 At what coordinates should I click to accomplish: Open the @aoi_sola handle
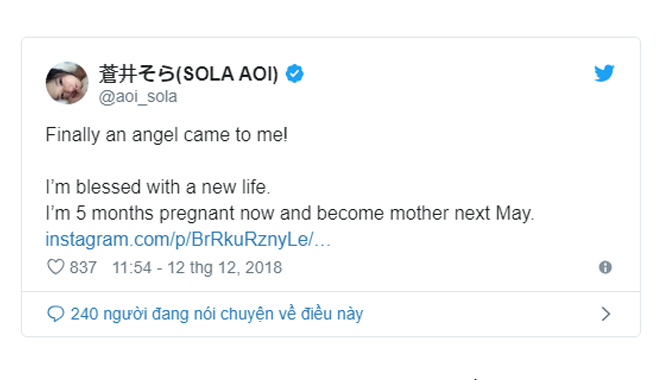[138, 97]
